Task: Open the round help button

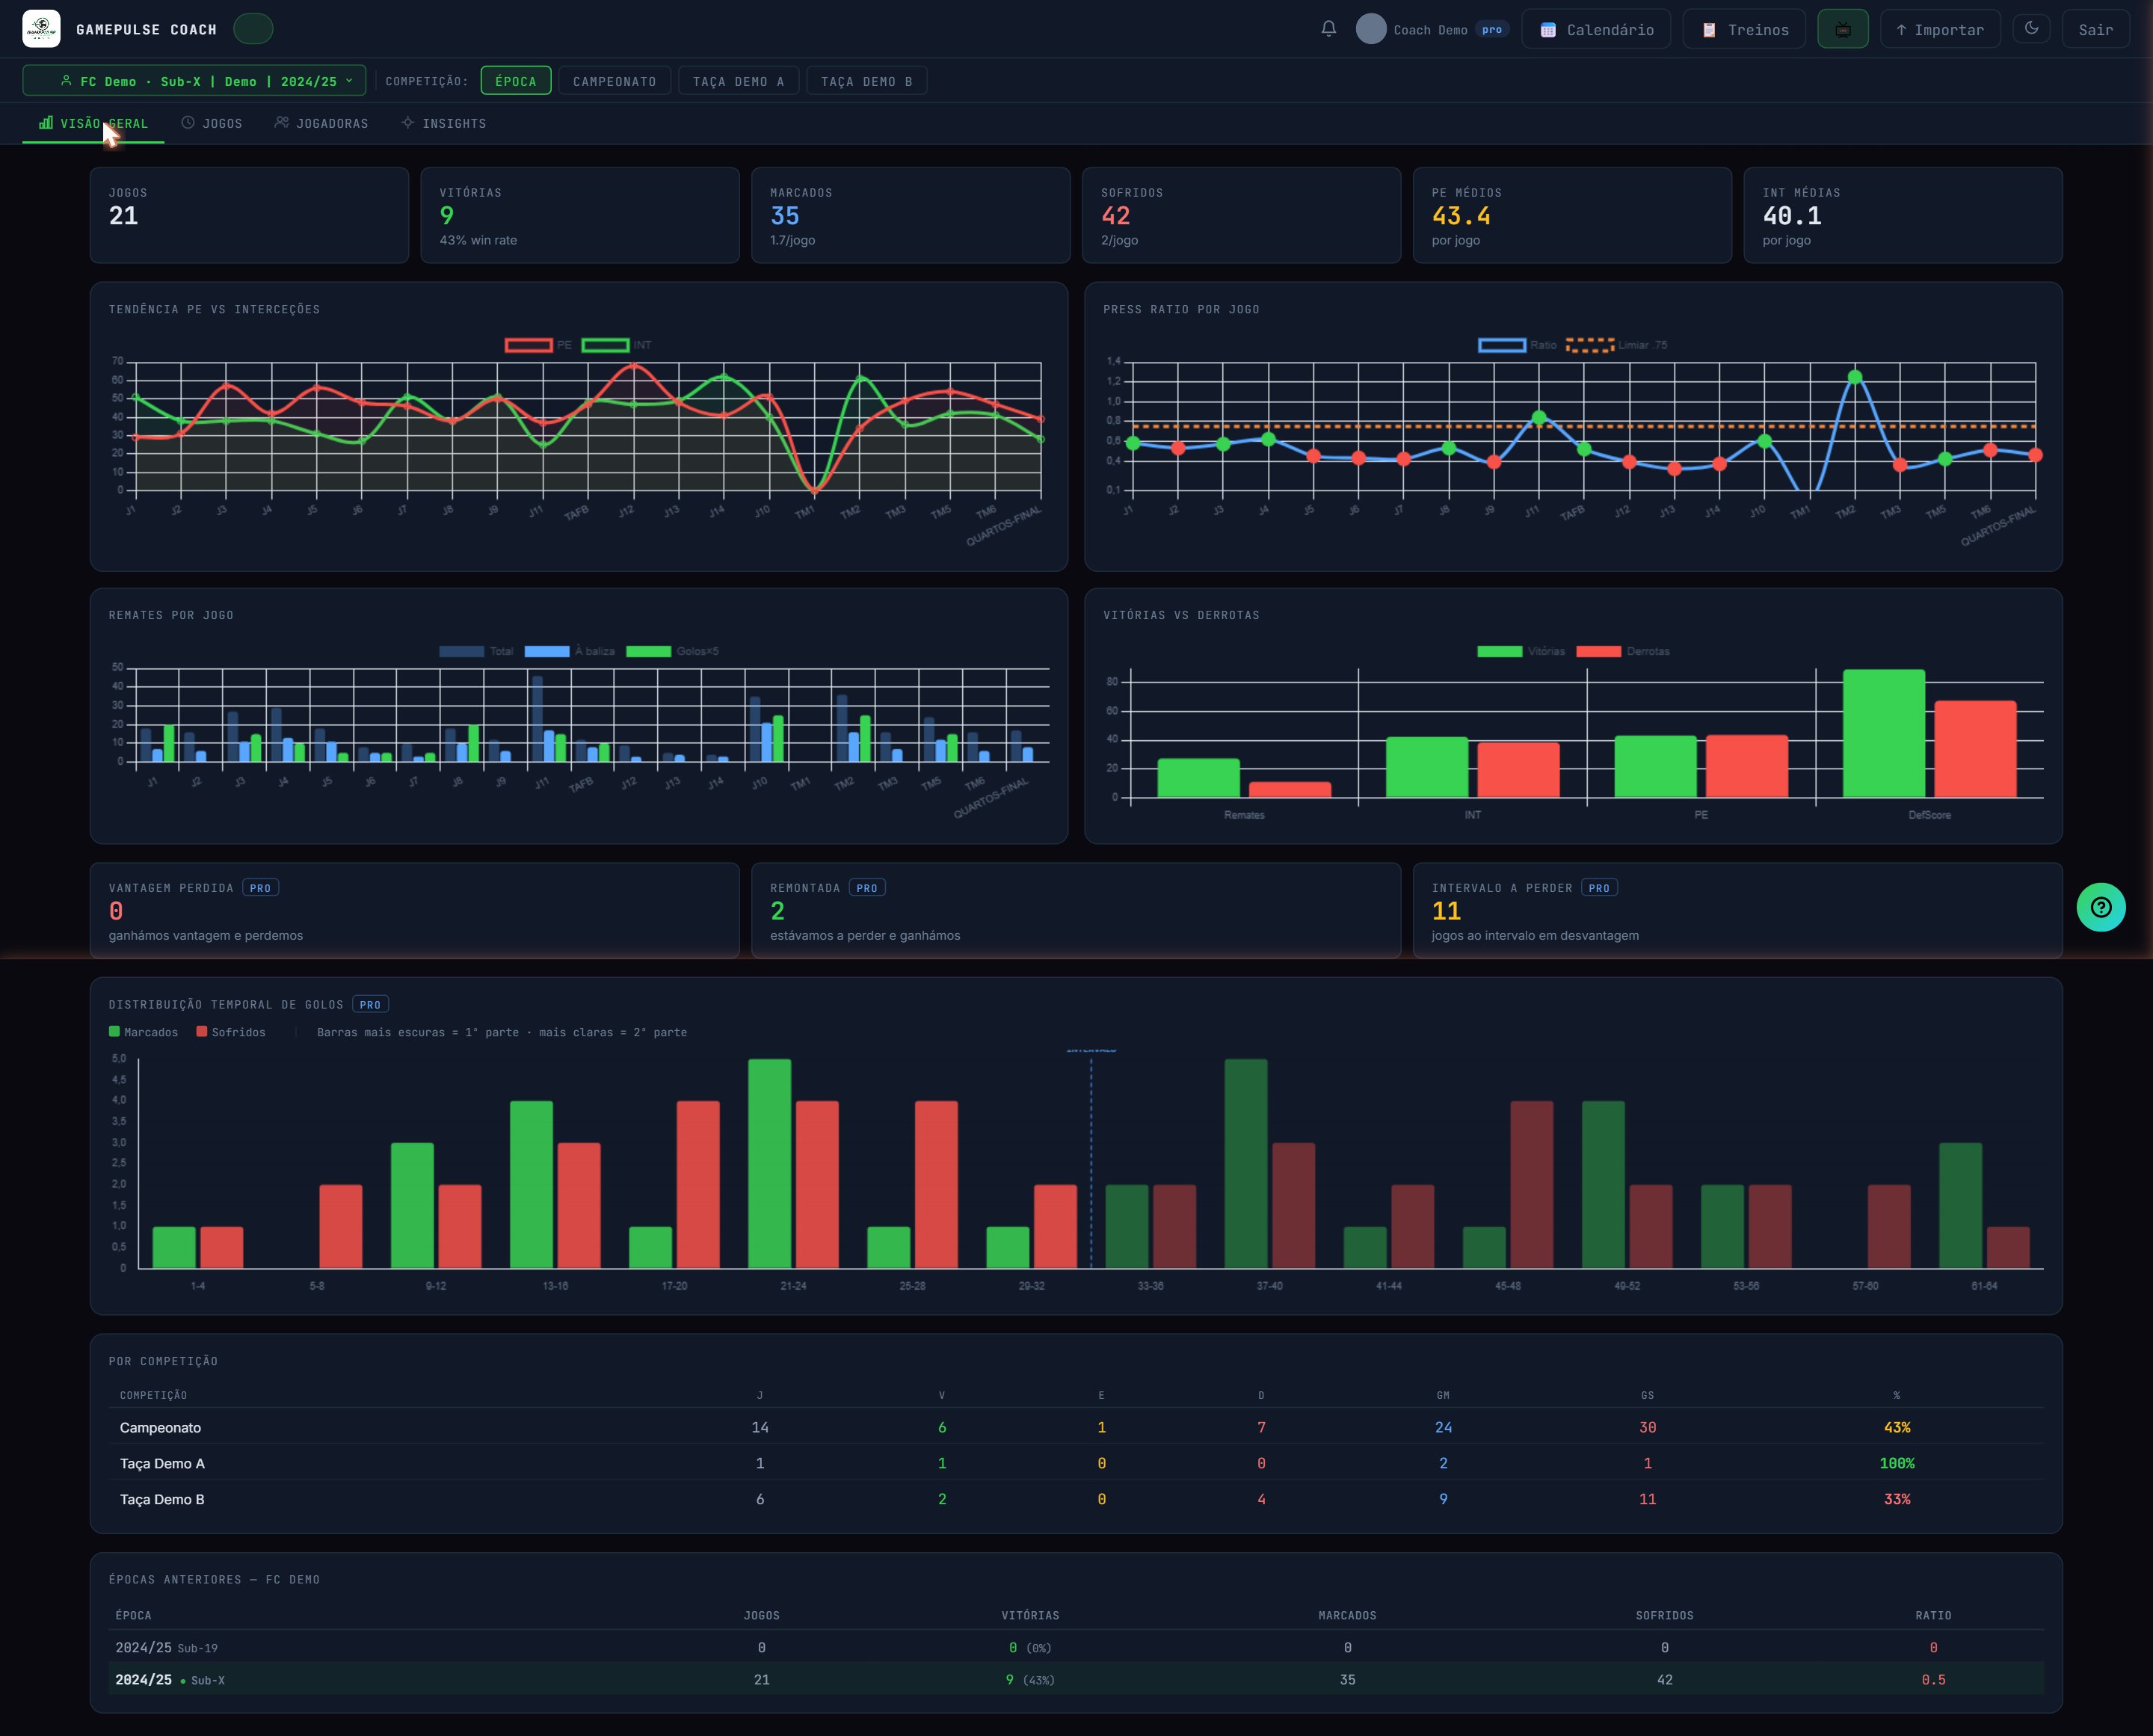Action: (2101, 907)
